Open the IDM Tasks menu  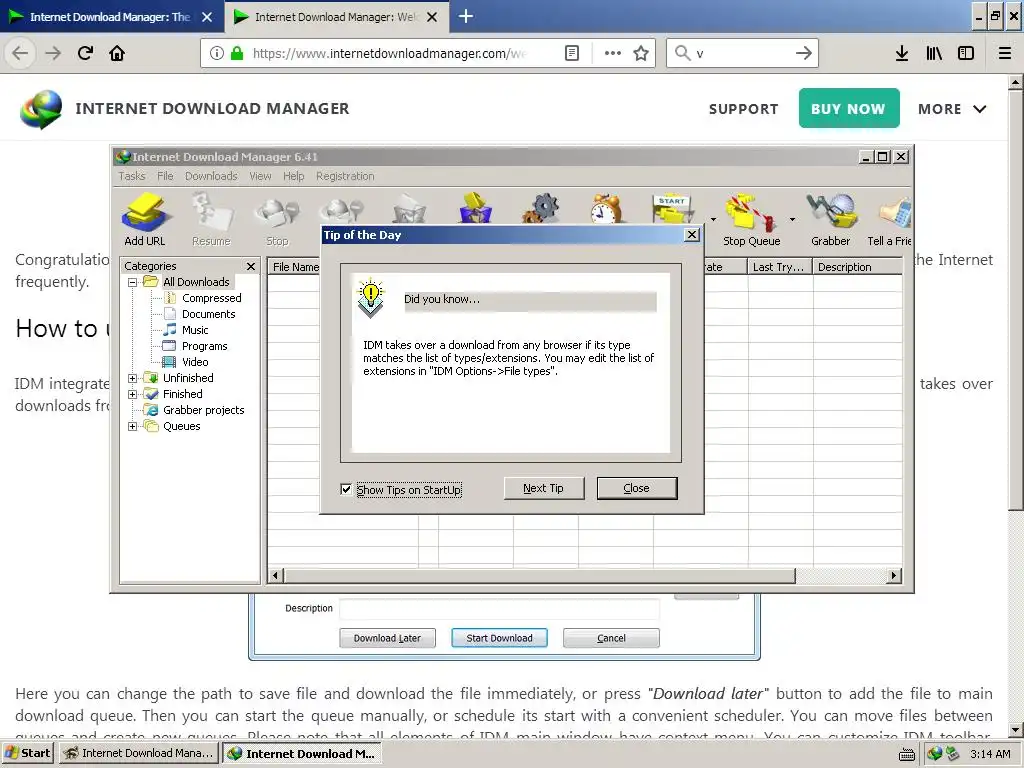click(132, 176)
